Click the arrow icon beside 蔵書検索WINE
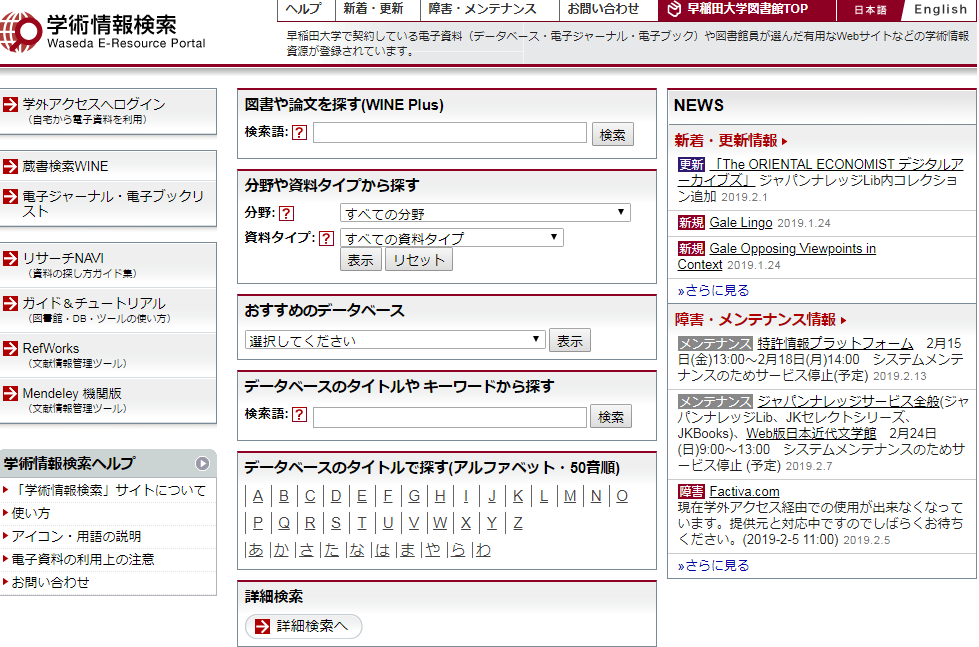 [11, 166]
